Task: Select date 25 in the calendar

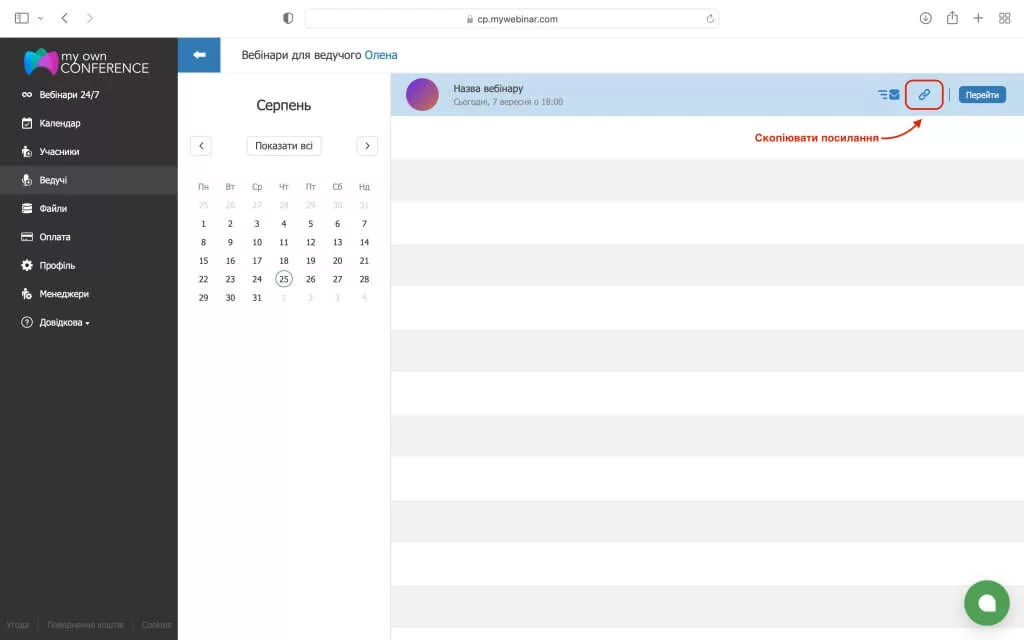Action: (284, 279)
